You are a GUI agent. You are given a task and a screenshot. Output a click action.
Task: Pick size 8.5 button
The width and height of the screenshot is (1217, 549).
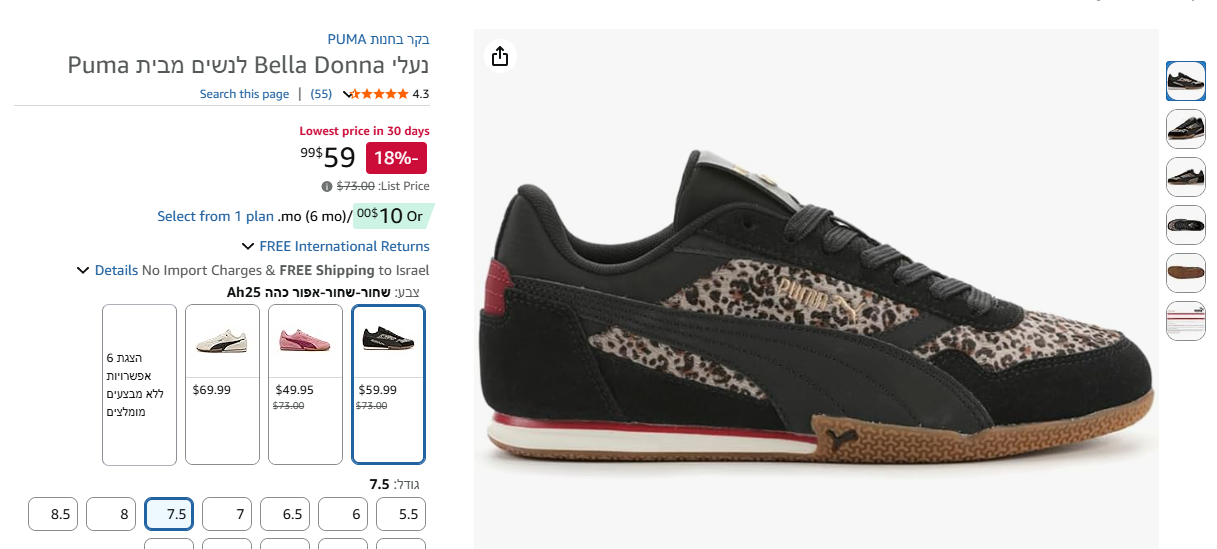[x=53, y=514]
